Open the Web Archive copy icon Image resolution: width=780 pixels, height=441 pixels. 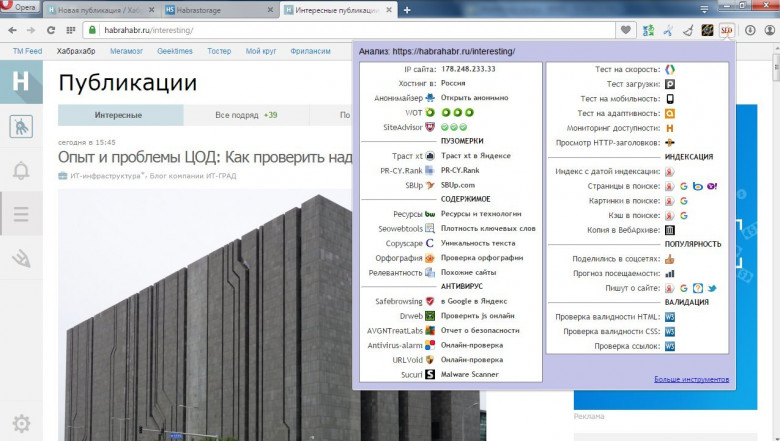click(x=671, y=230)
